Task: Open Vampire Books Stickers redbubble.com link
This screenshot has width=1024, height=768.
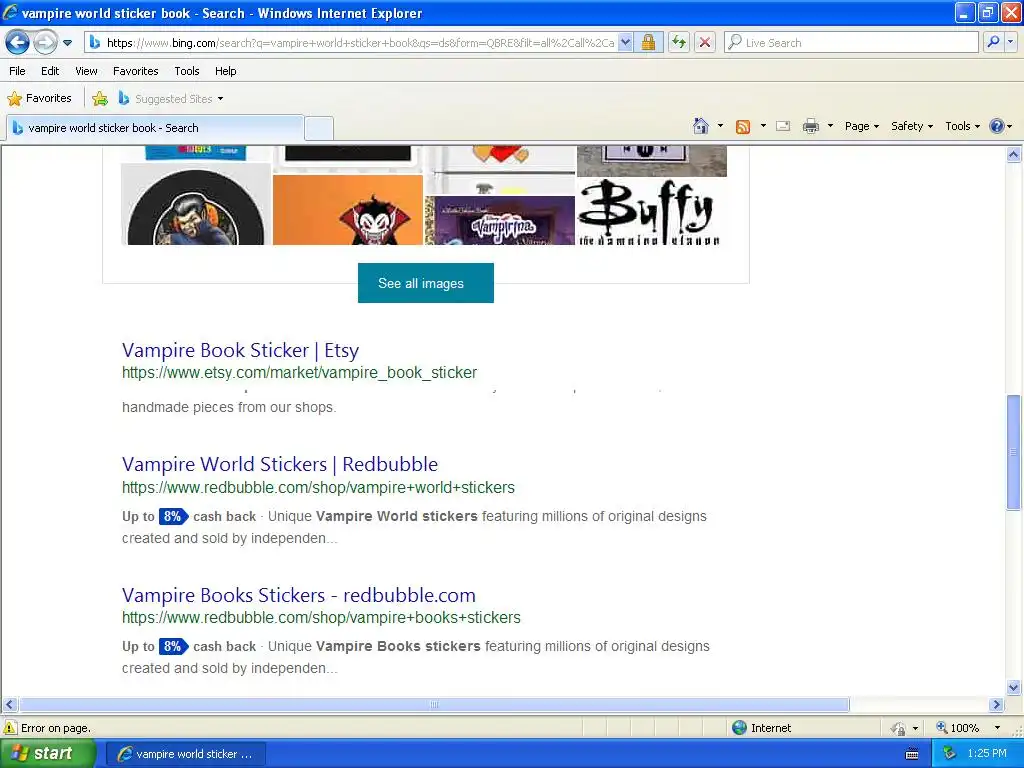Action: pyautogui.click(x=298, y=595)
